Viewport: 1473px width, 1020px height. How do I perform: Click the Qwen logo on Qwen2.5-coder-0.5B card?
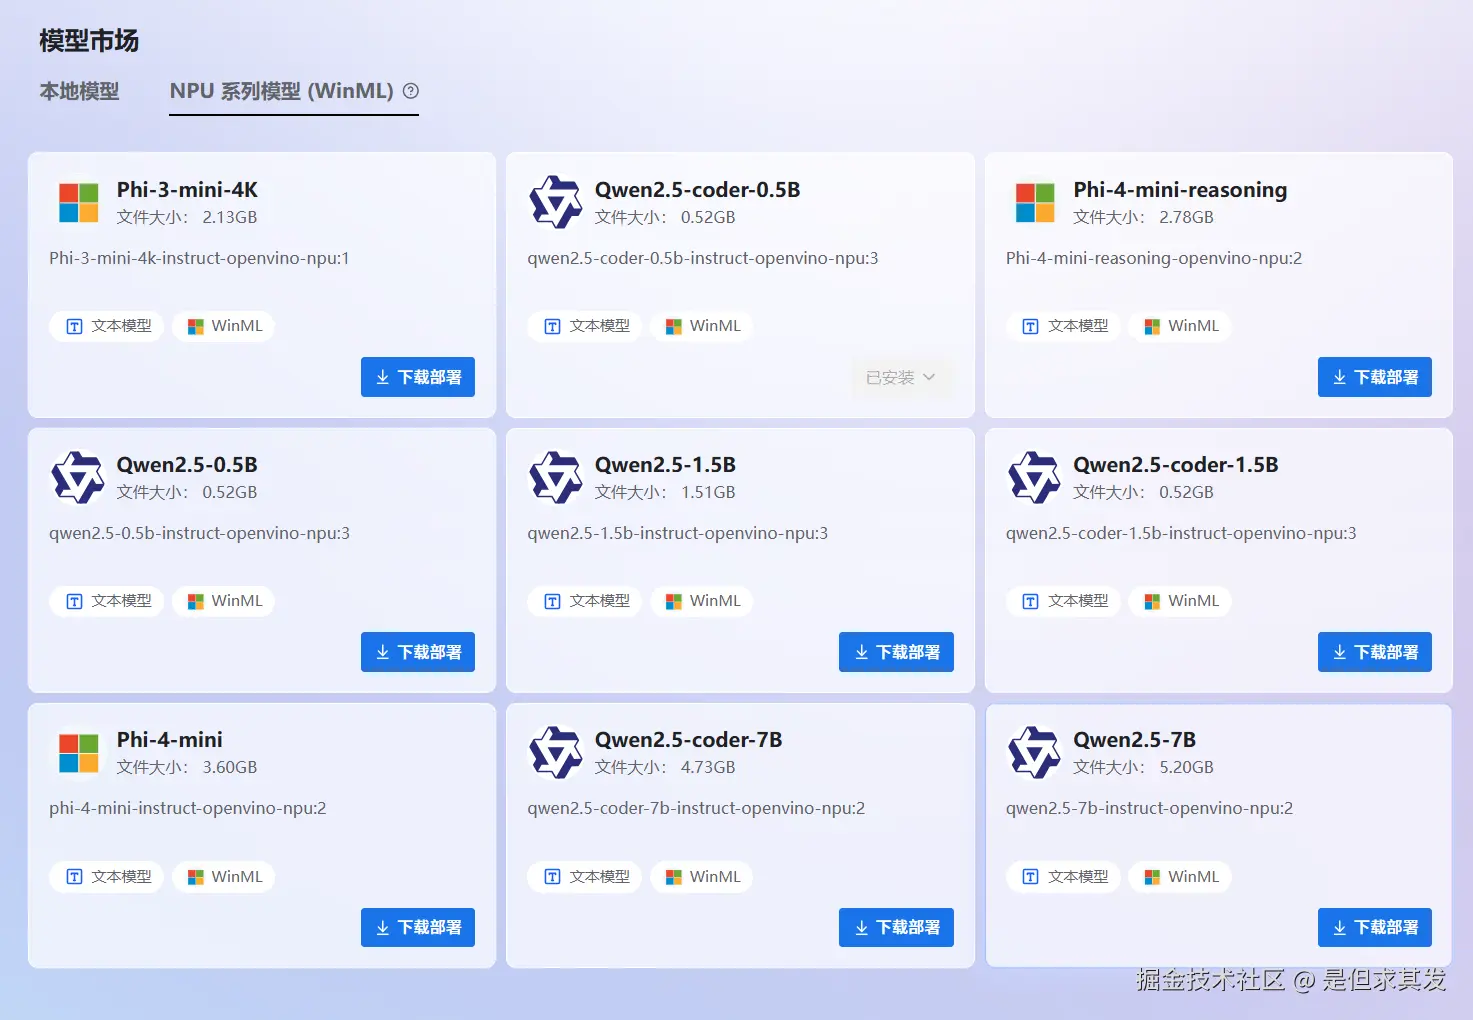(556, 202)
